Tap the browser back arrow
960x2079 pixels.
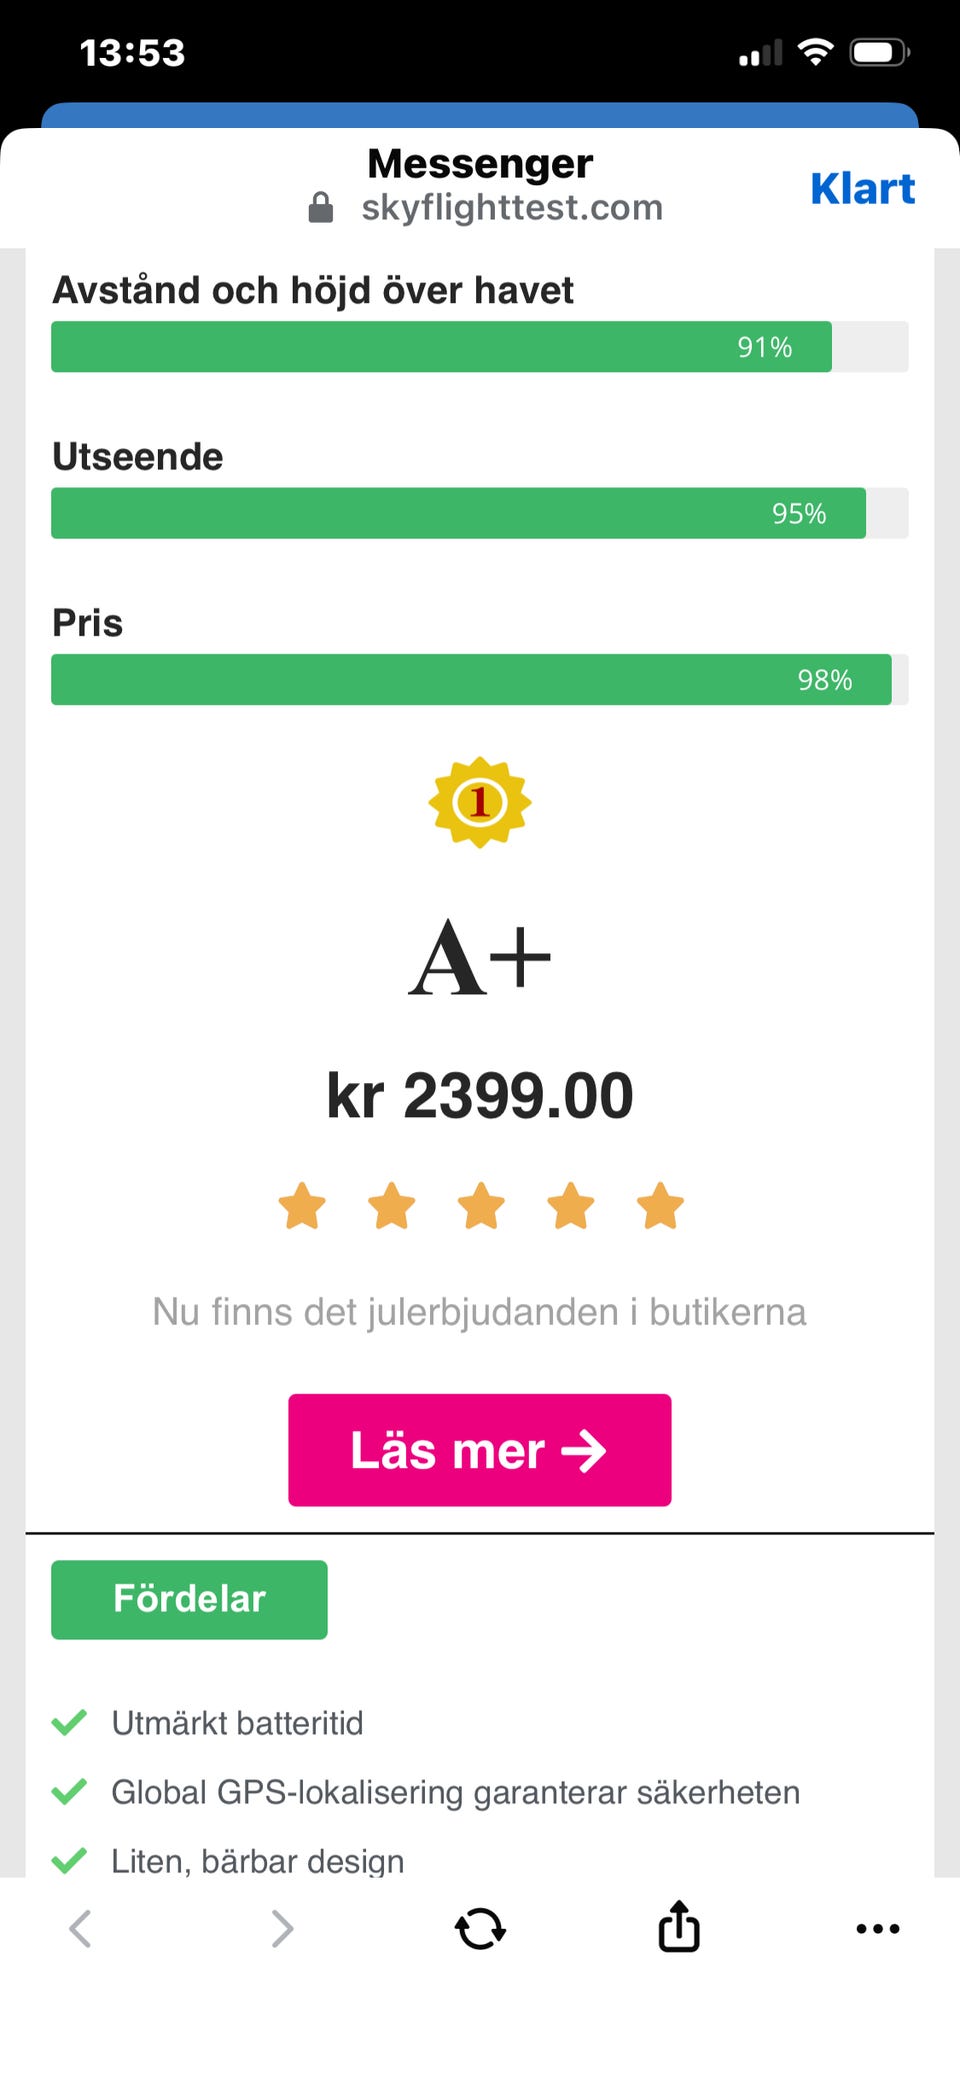pyautogui.click(x=80, y=1928)
